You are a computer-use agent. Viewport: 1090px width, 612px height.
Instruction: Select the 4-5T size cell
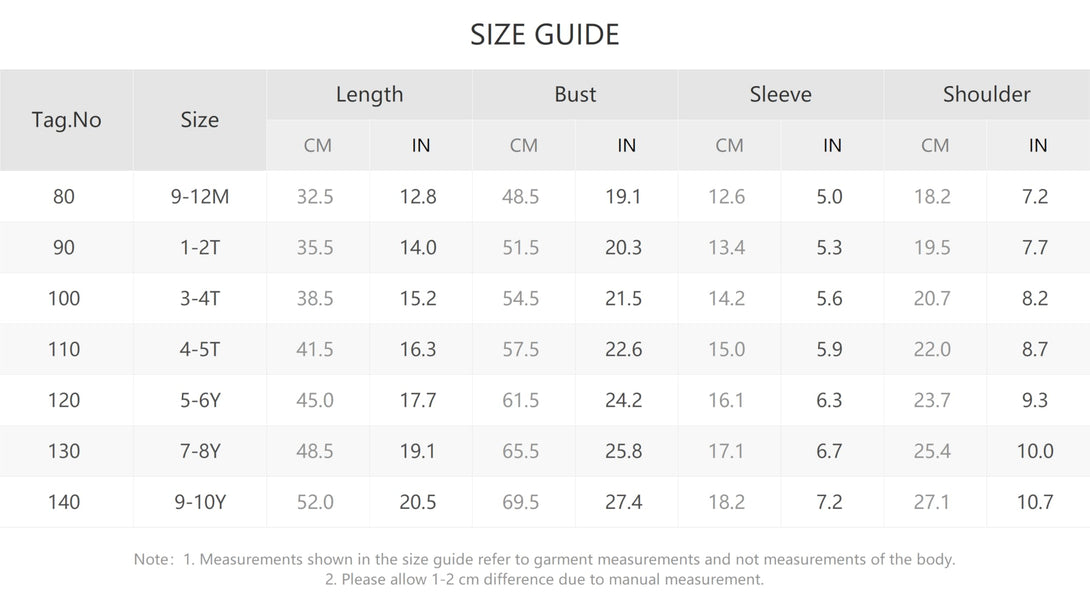200,349
